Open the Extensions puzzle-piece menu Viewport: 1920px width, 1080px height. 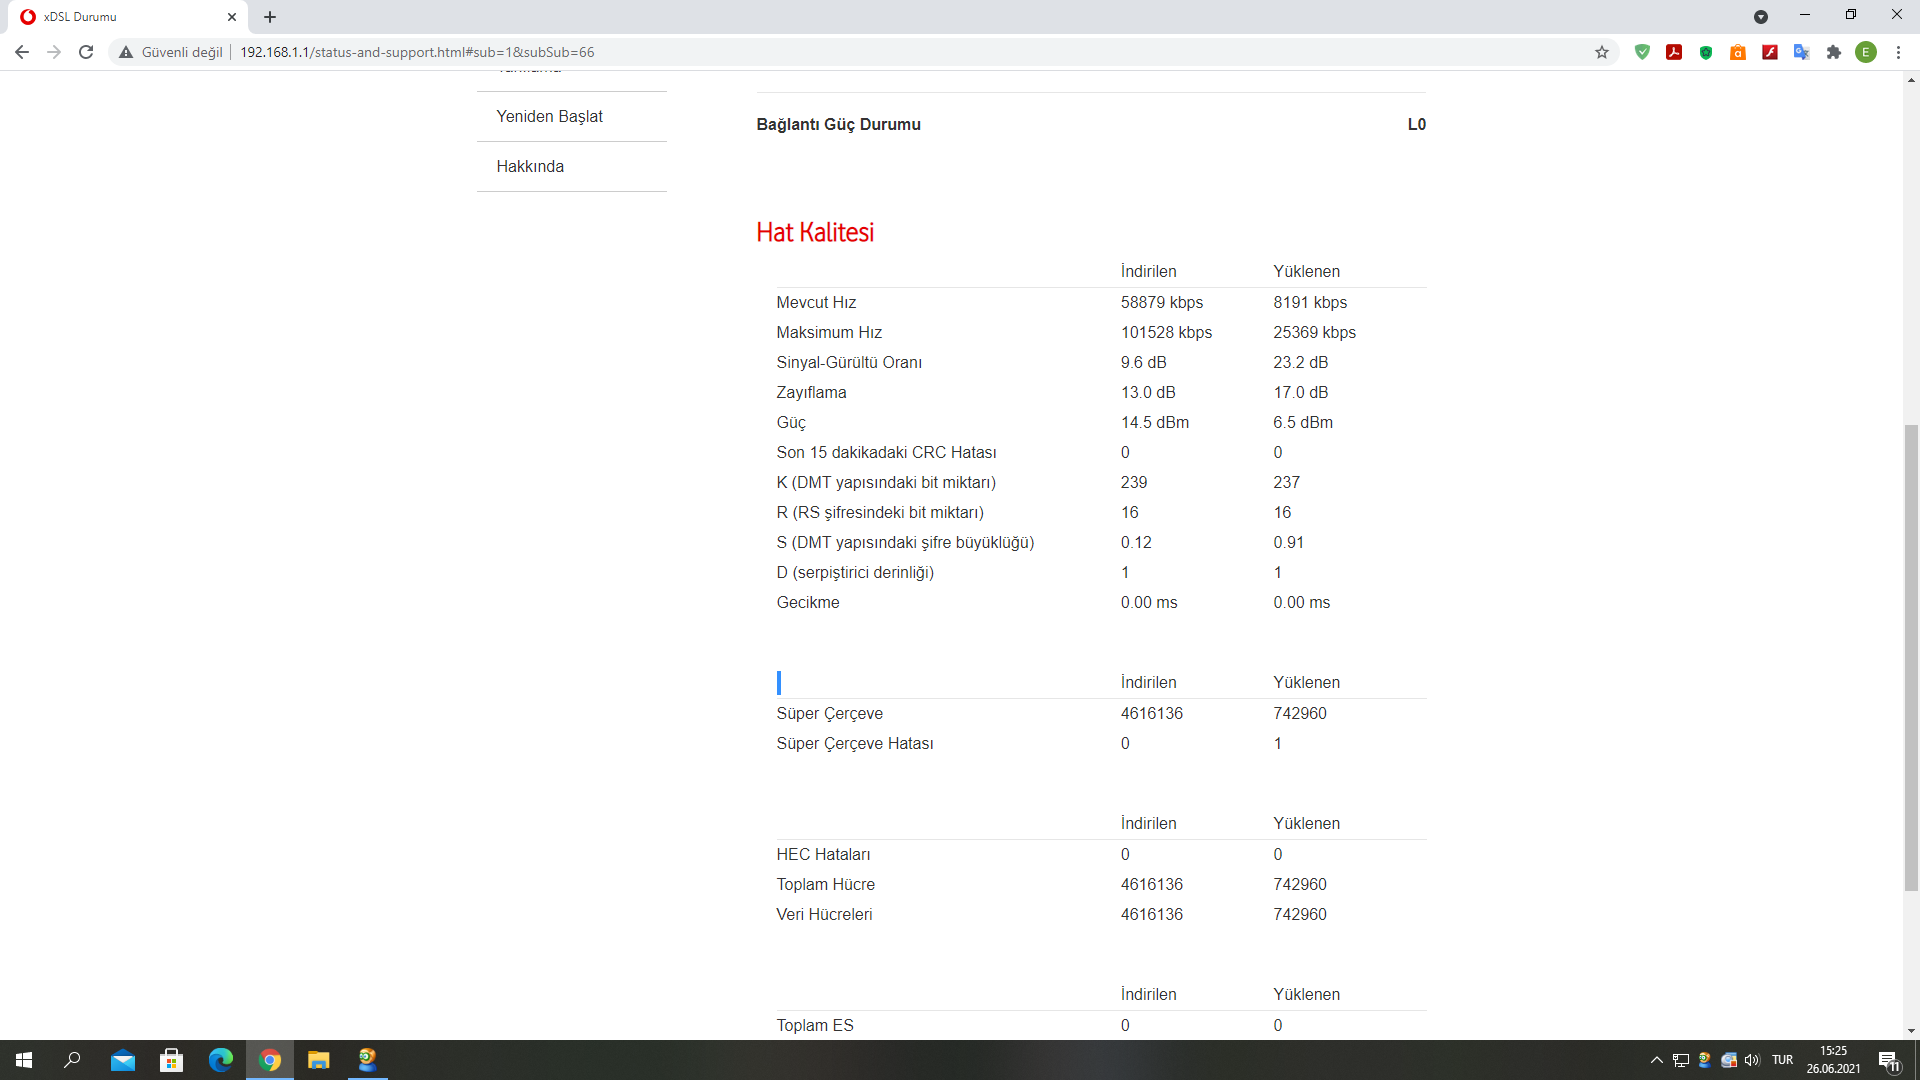point(1834,52)
